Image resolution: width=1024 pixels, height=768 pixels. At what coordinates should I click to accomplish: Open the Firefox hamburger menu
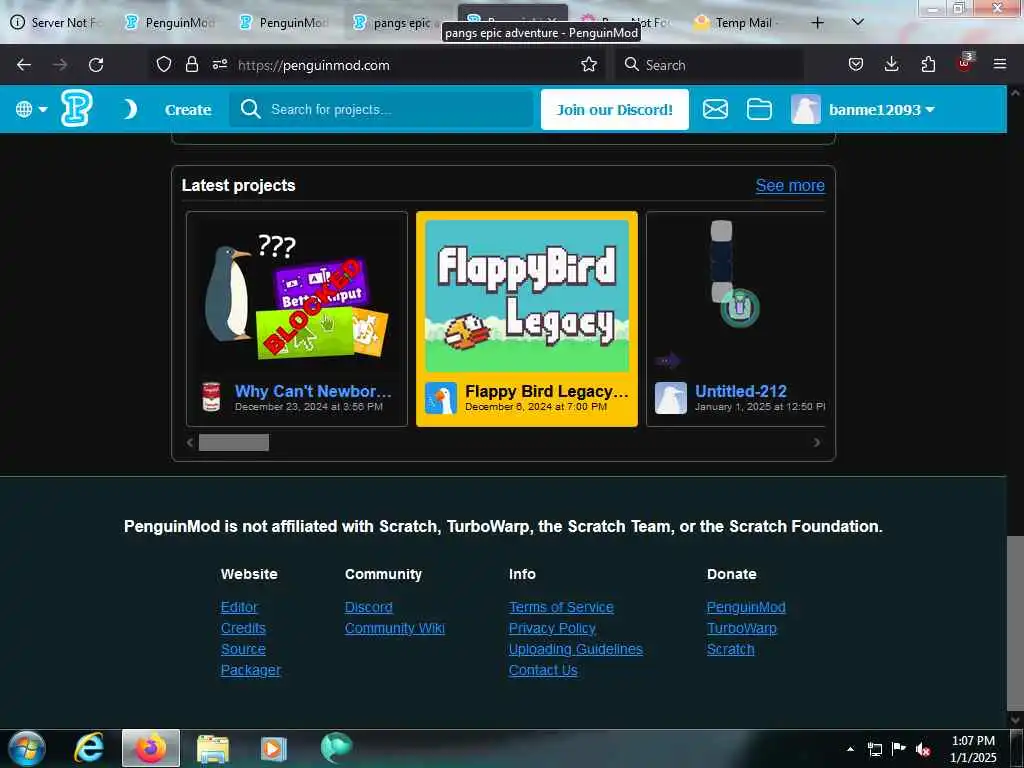[x=1000, y=65]
